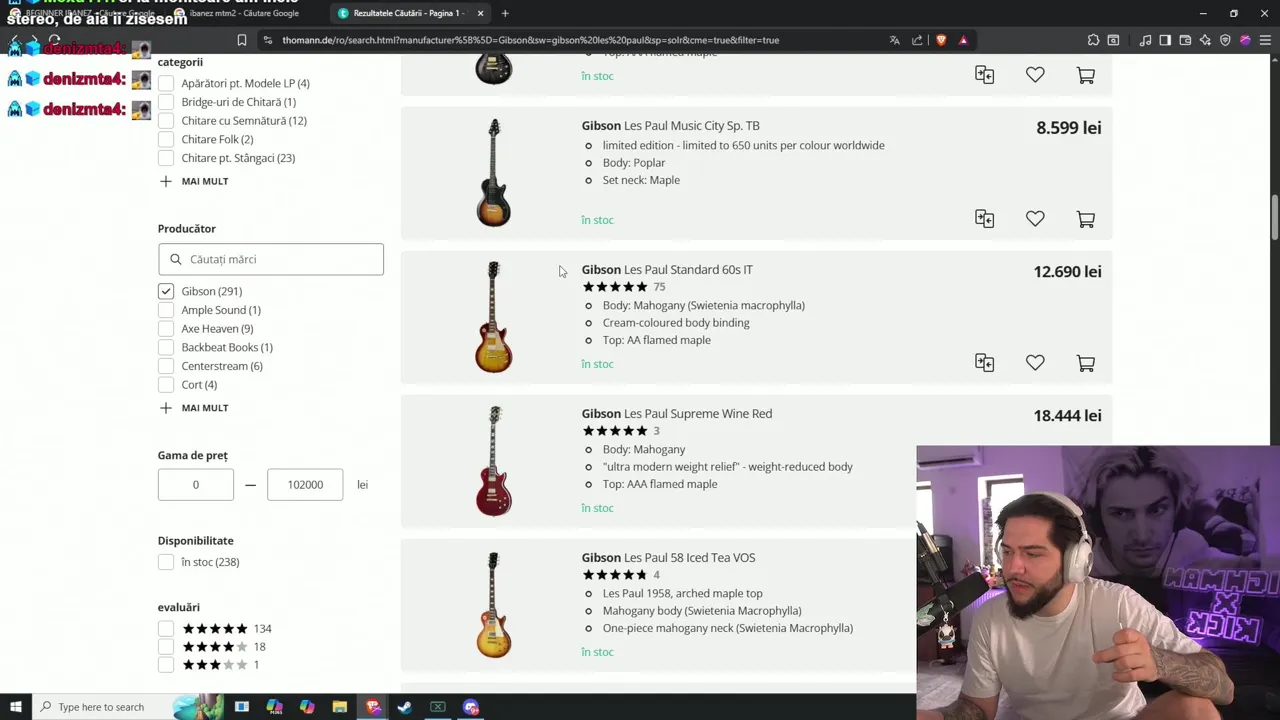Viewport: 1280px width, 720px height.
Task: Open the Brave Rewards triangle icon
Action: [x=963, y=40]
